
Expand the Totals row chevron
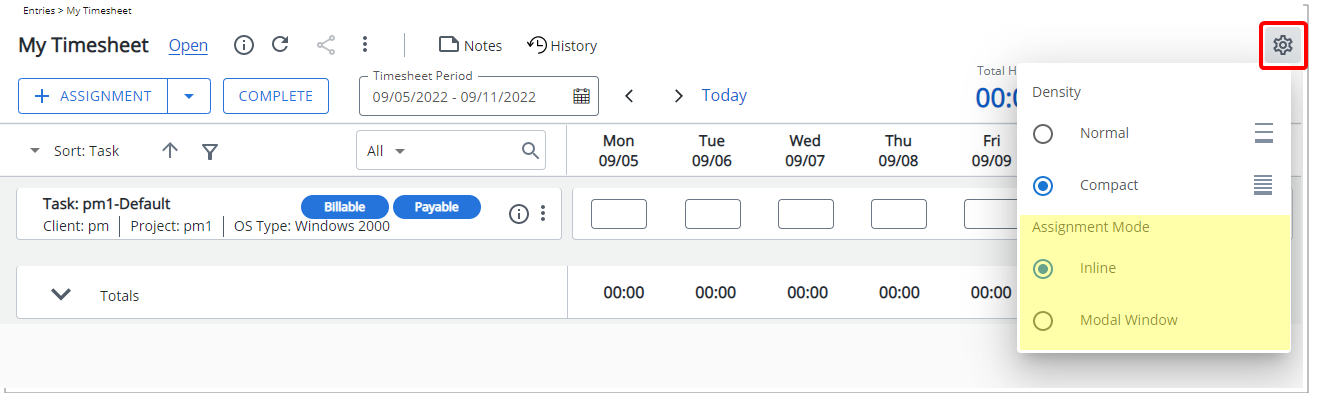[61, 294]
